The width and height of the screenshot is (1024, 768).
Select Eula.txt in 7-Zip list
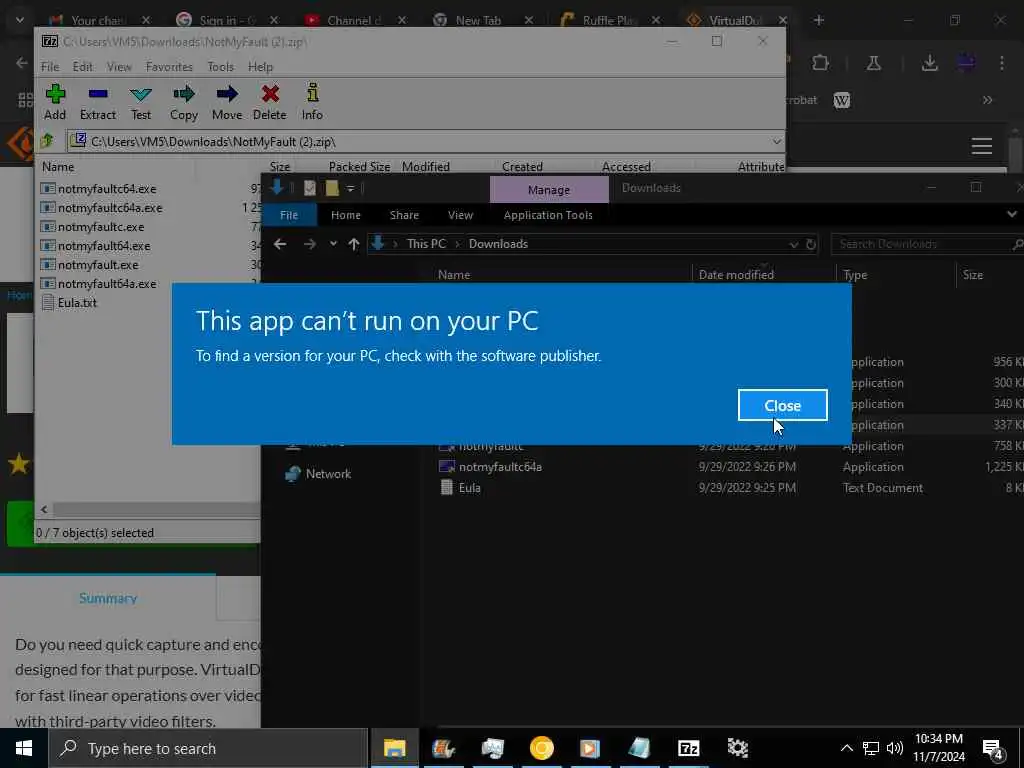(x=77, y=302)
